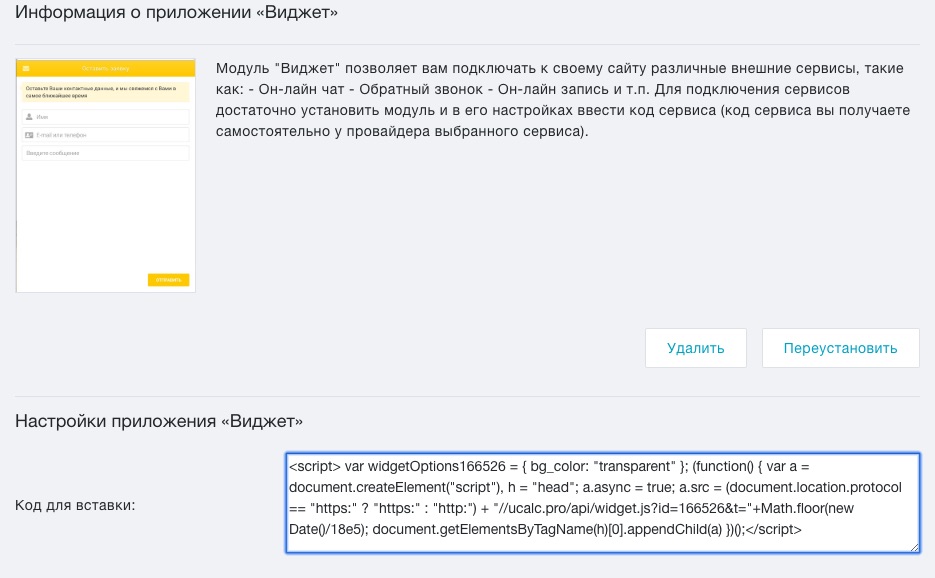This screenshot has height=578, width=935.
Task: Click the module description paragraph text
Action: 562,100
